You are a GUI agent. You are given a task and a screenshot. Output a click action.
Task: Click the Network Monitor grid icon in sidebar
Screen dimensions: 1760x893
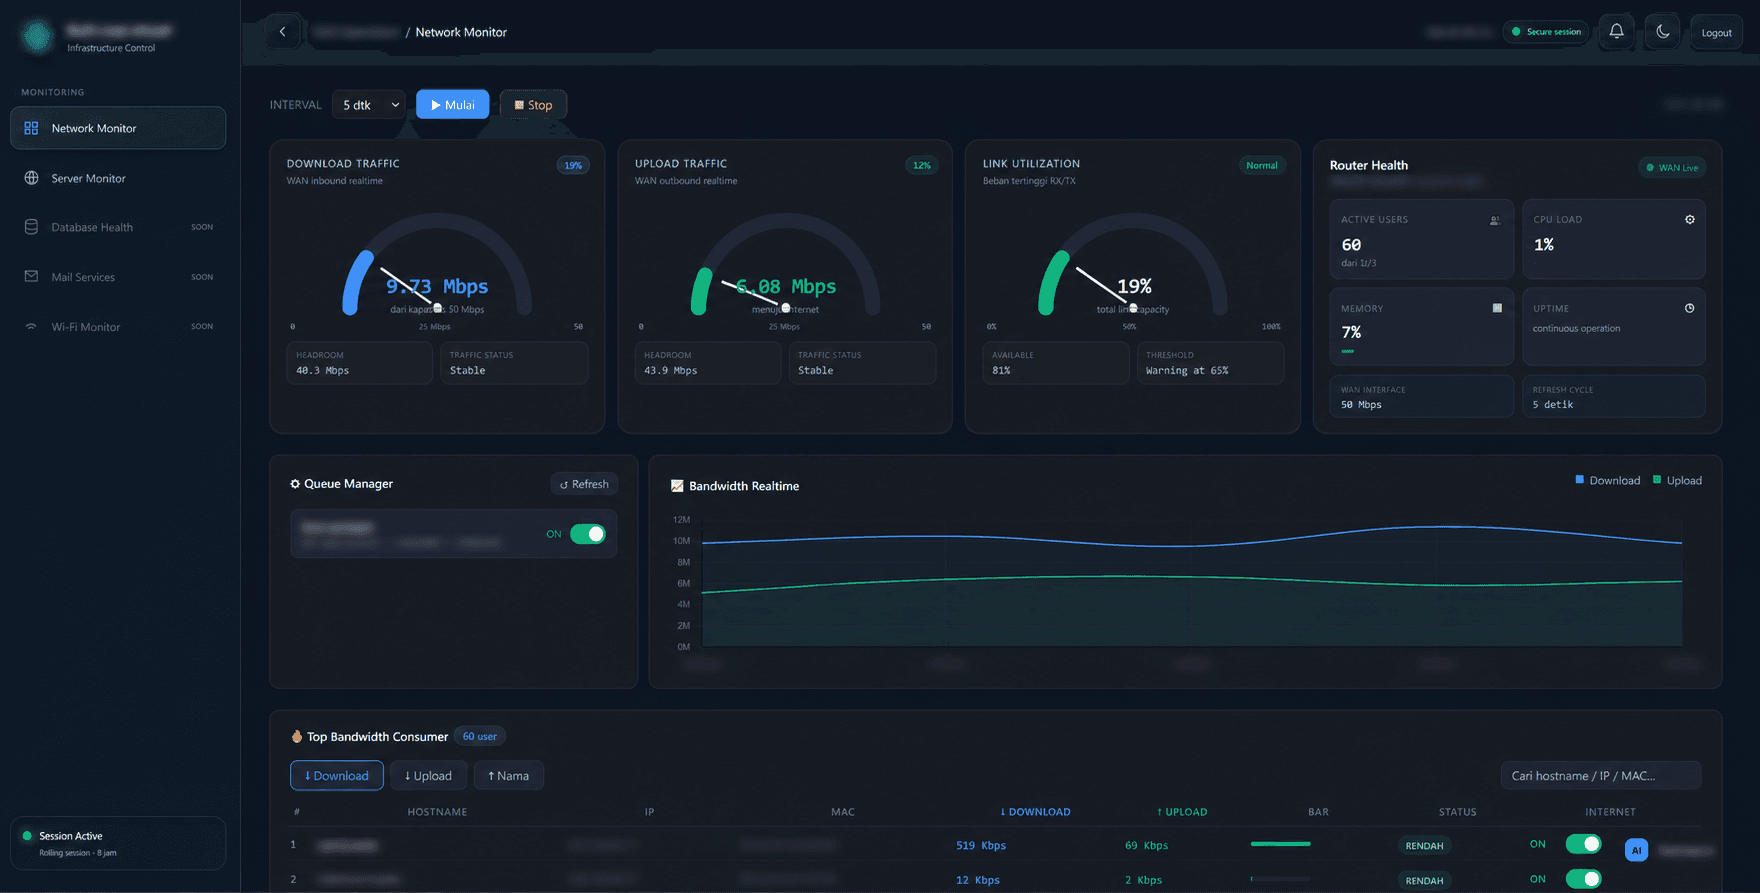pyautogui.click(x=31, y=128)
